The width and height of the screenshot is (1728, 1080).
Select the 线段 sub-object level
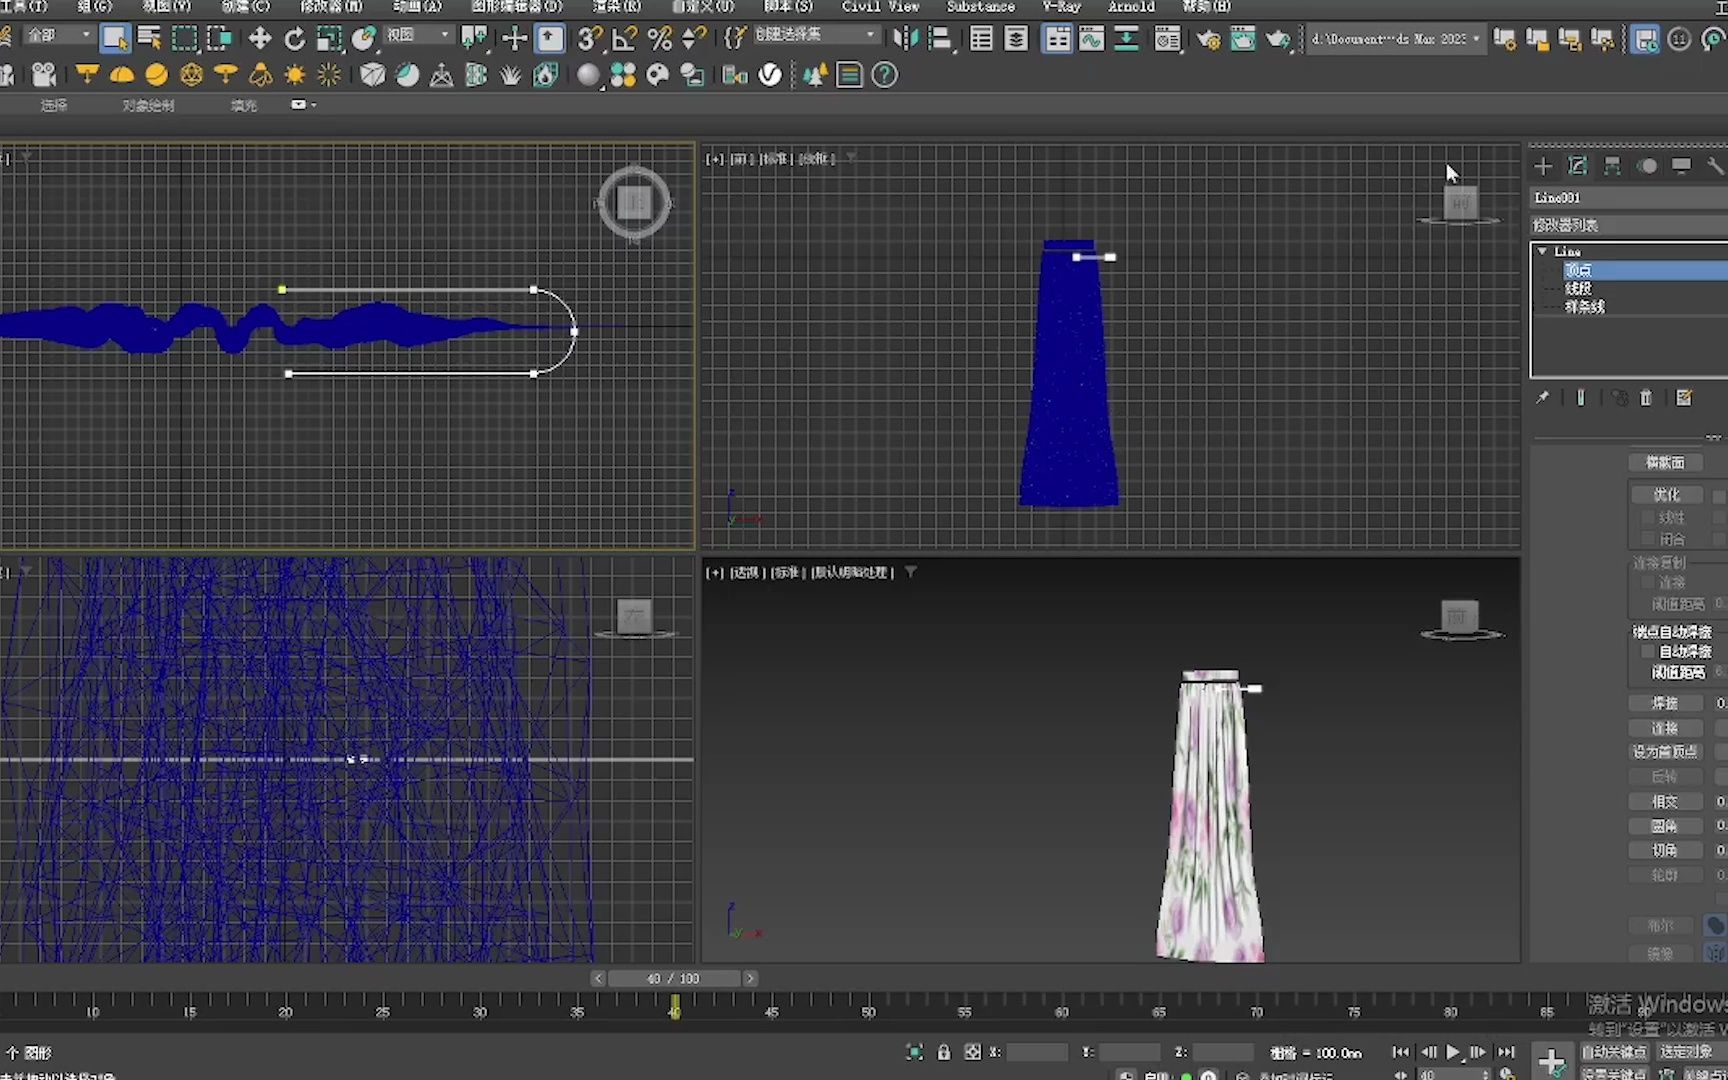pyautogui.click(x=1577, y=288)
